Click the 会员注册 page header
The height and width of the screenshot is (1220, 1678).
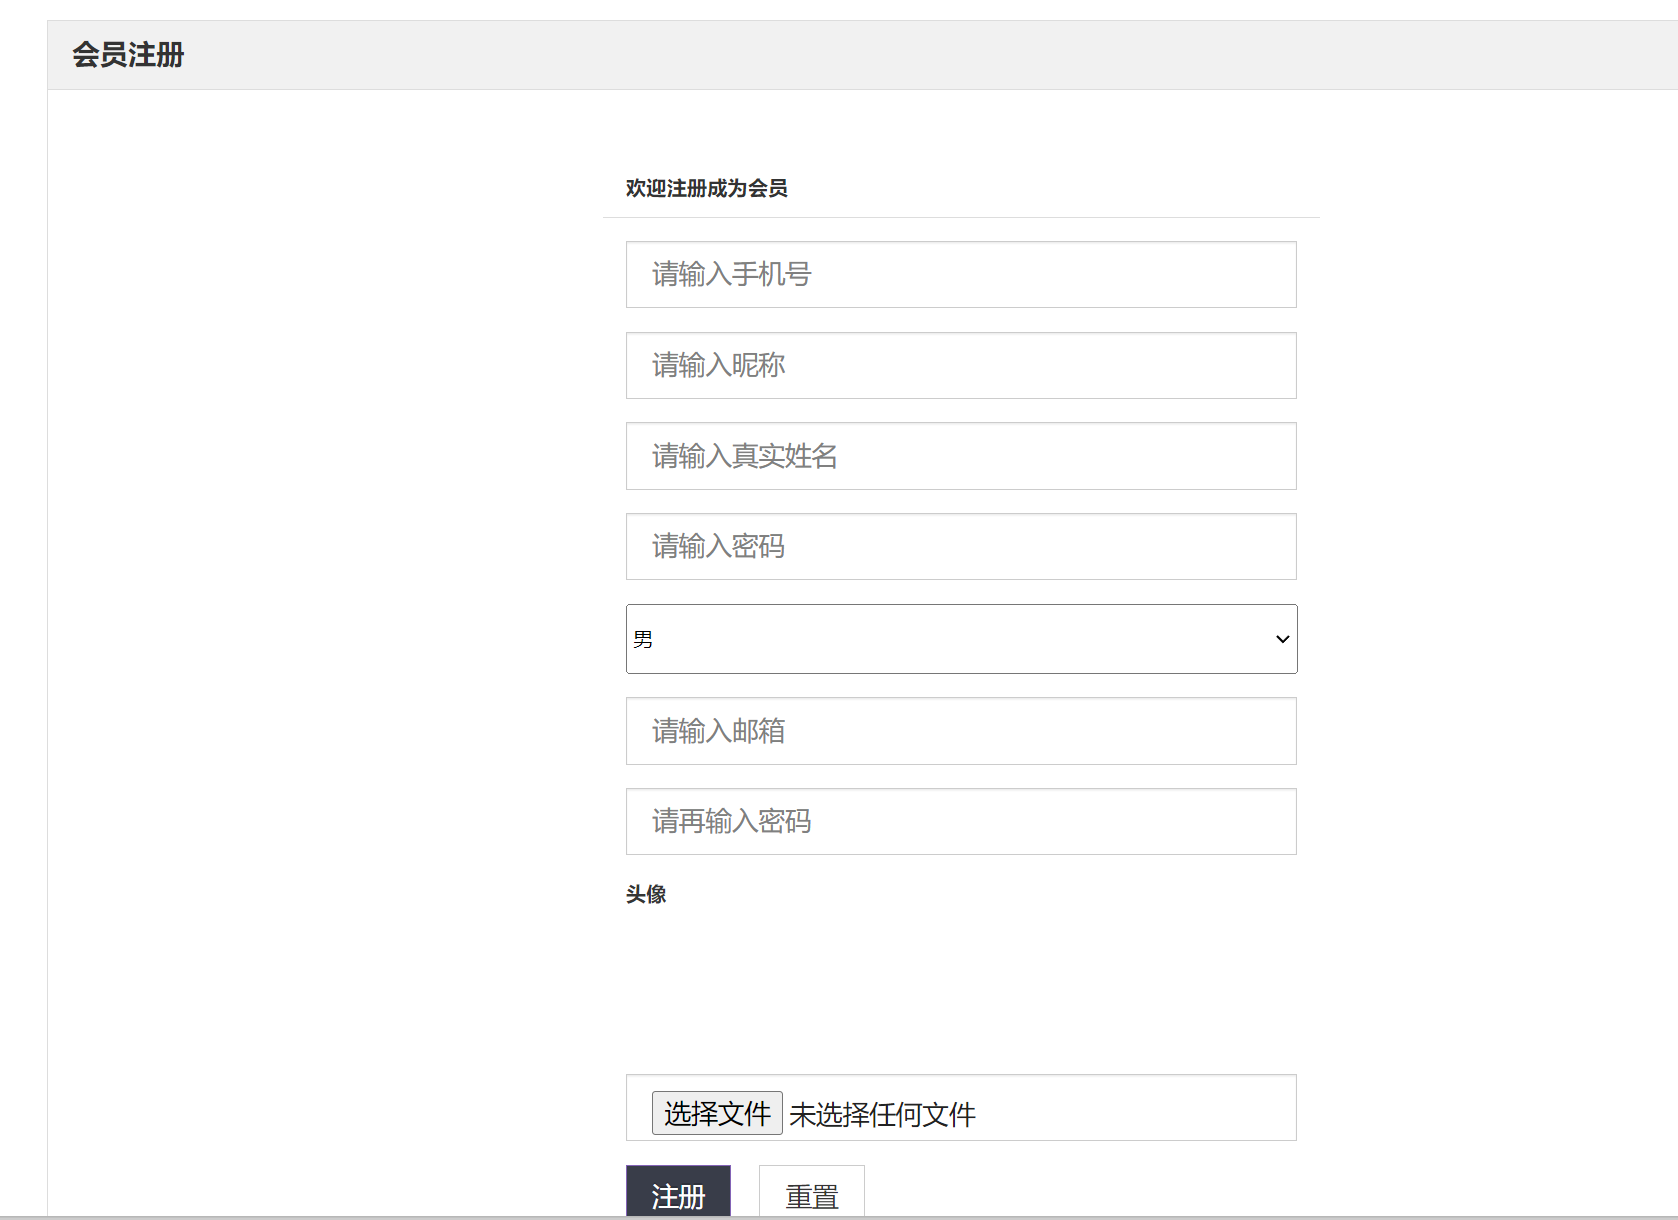(126, 56)
